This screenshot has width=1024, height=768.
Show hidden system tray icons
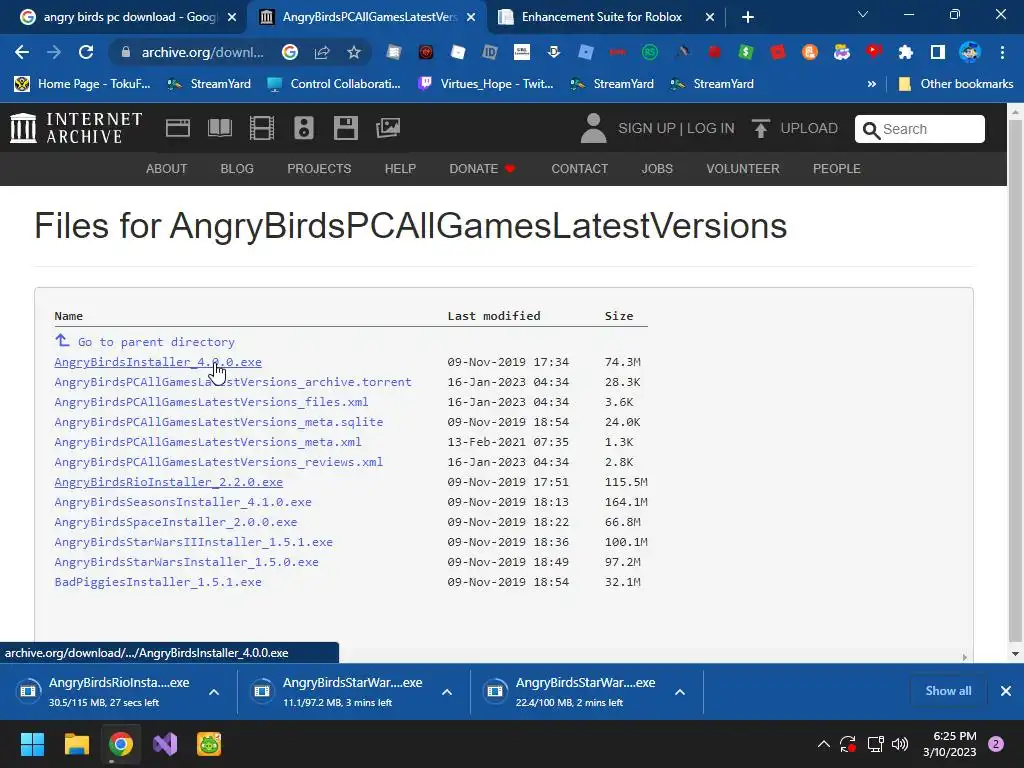824,744
